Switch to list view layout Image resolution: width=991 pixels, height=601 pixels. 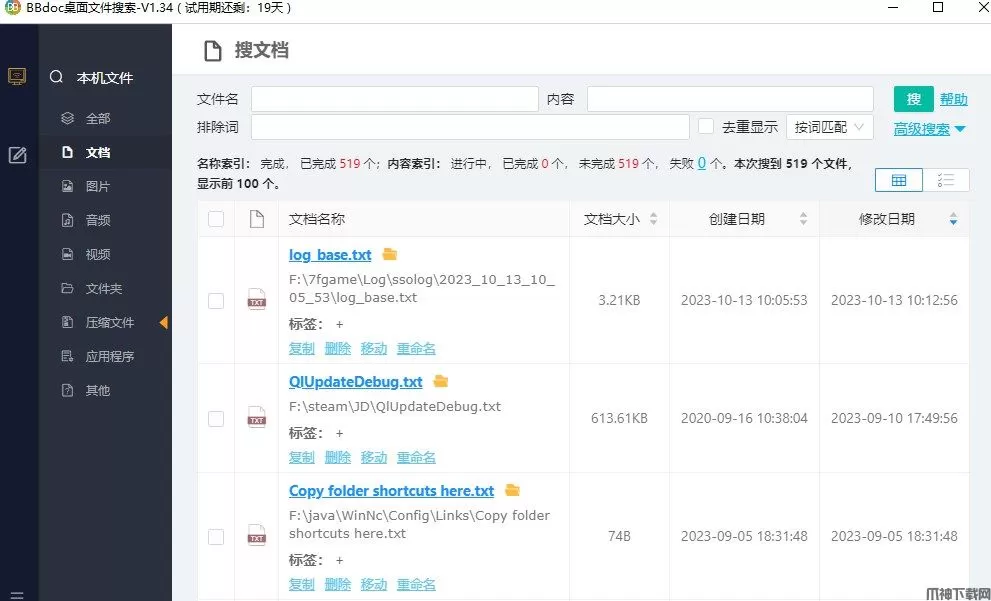(x=945, y=181)
